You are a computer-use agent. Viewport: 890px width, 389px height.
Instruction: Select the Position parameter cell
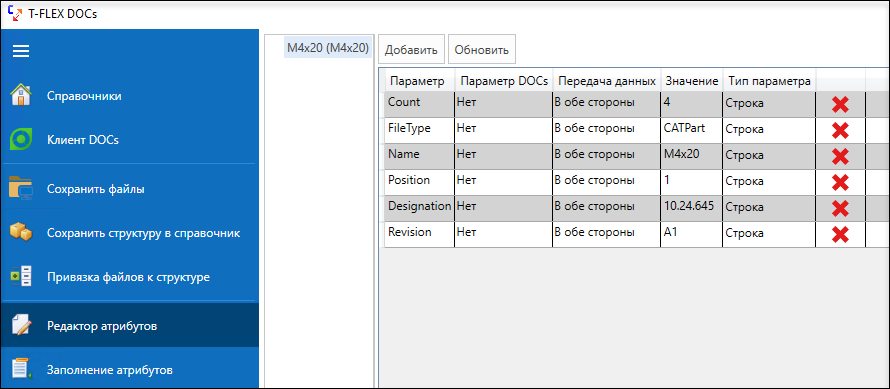pos(419,182)
